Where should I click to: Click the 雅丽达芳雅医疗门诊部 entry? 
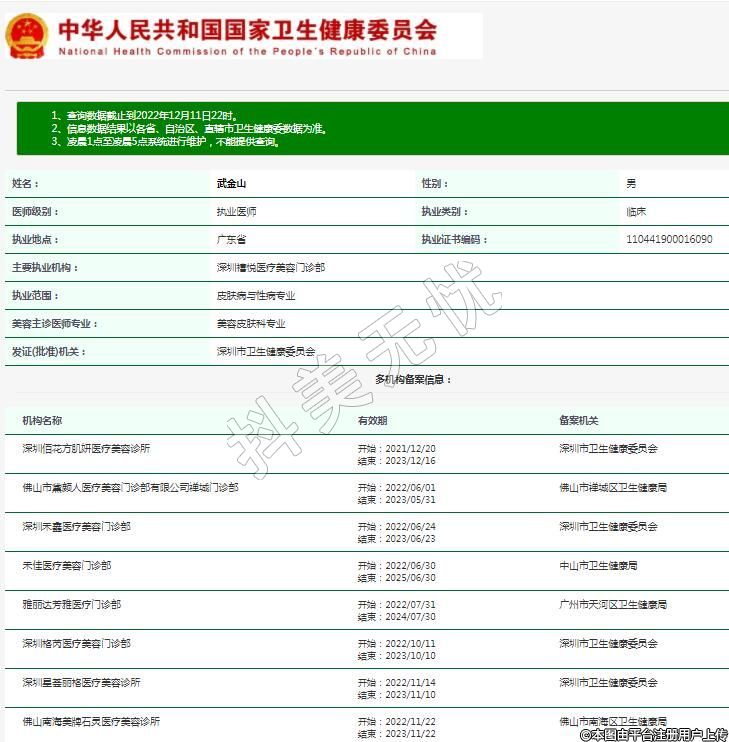71,604
